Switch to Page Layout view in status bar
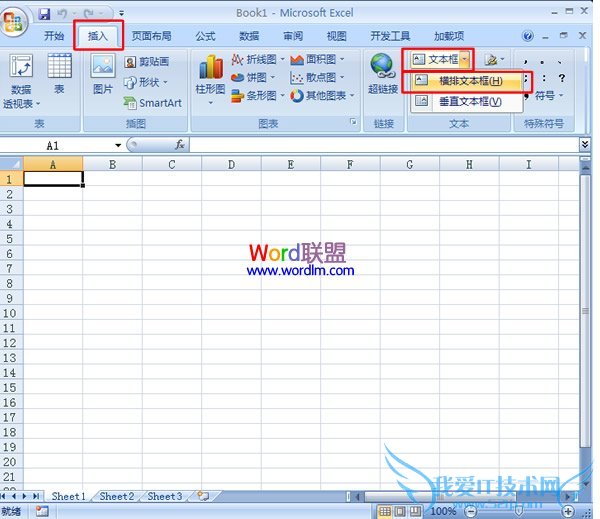 (400, 511)
